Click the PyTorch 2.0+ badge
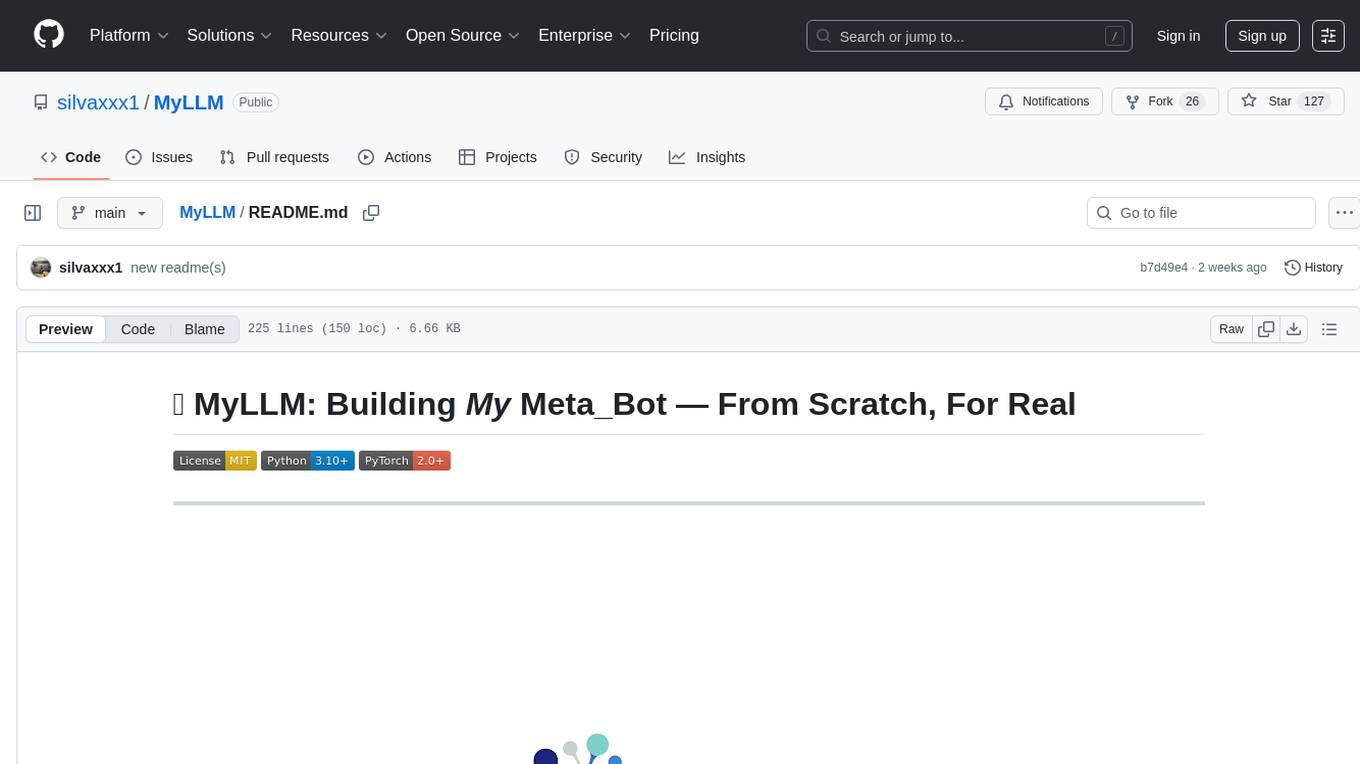The height and width of the screenshot is (764, 1360). (405, 460)
